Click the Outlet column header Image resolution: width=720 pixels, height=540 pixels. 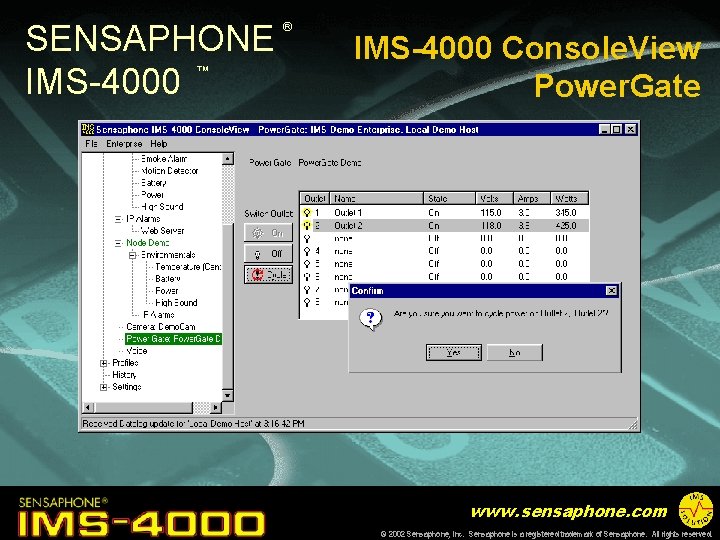[x=315, y=198]
